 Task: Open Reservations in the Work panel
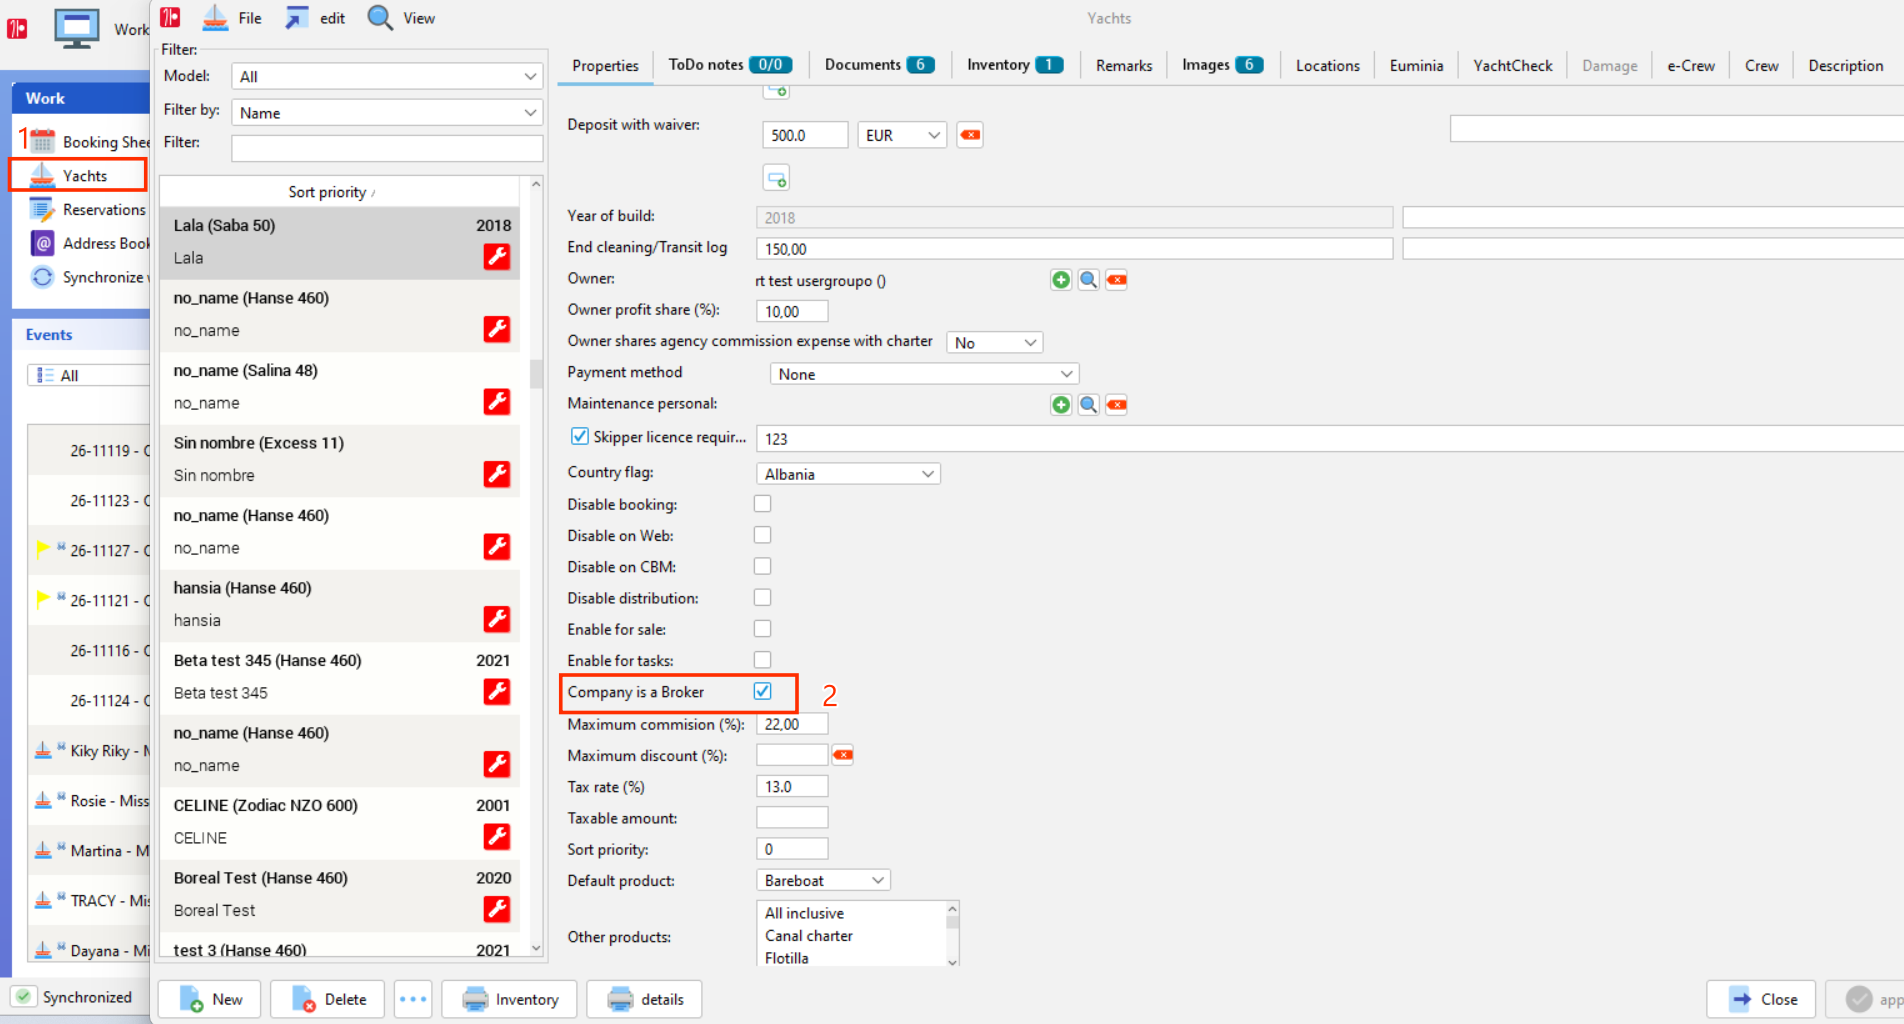[88, 210]
